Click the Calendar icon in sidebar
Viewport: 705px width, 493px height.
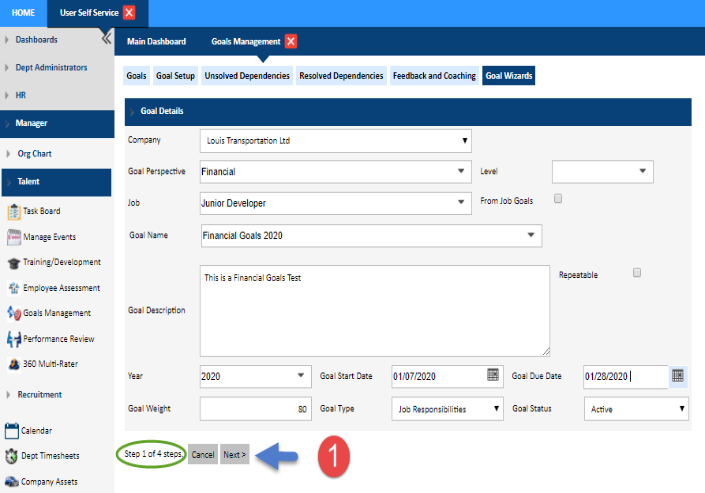11,430
